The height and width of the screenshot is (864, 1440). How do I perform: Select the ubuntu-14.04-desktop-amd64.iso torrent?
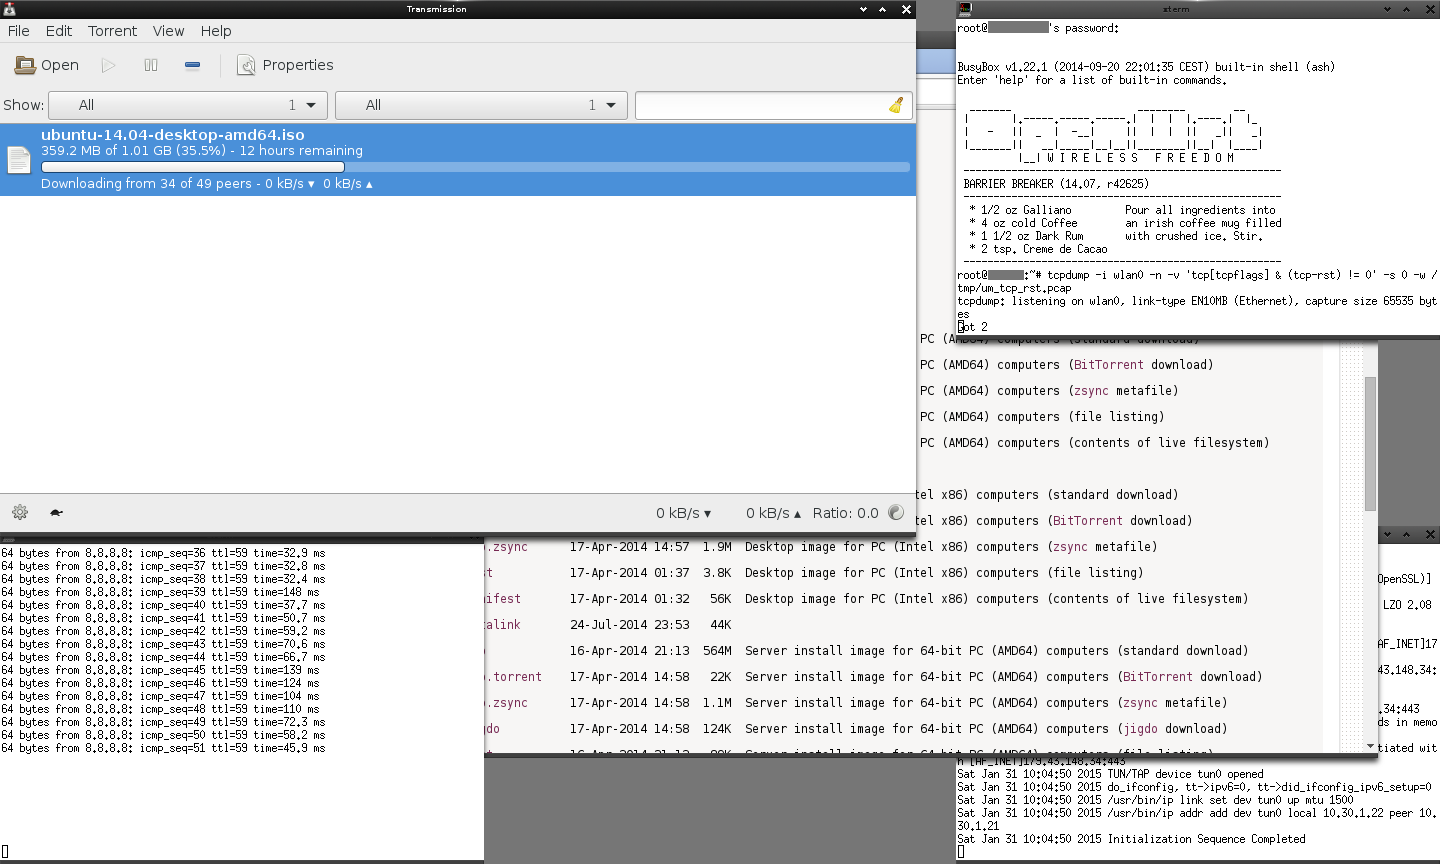click(x=458, y=159)
